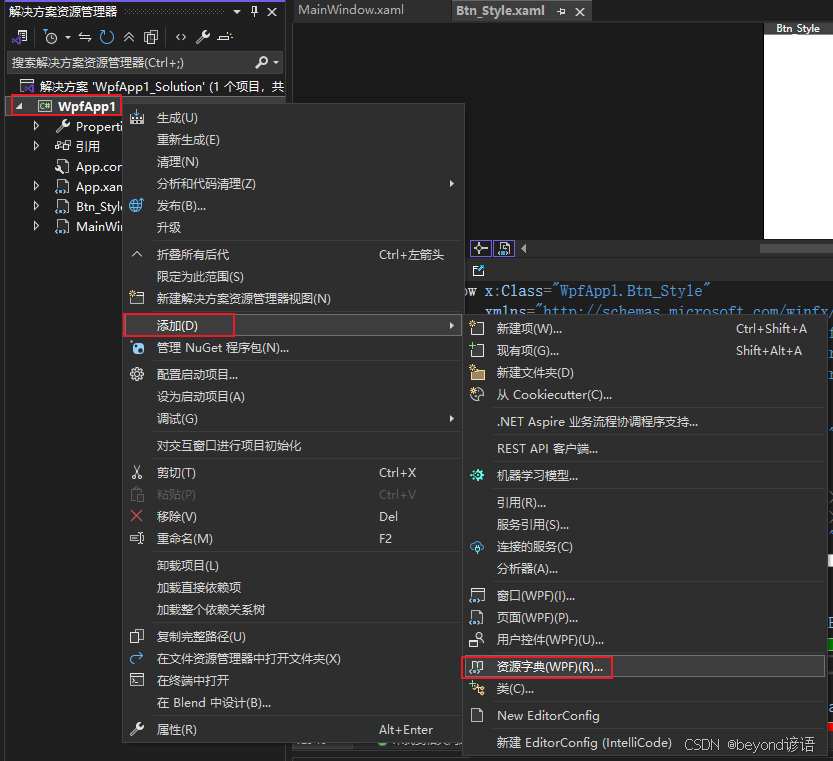833x761 pixels.
Task: Click the Cookiecutter icon in submenu
Action: coord(477,394)
